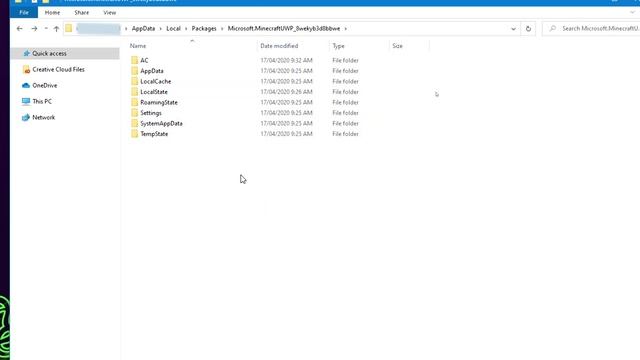Click the File folder type of Settings

(345, 113)
